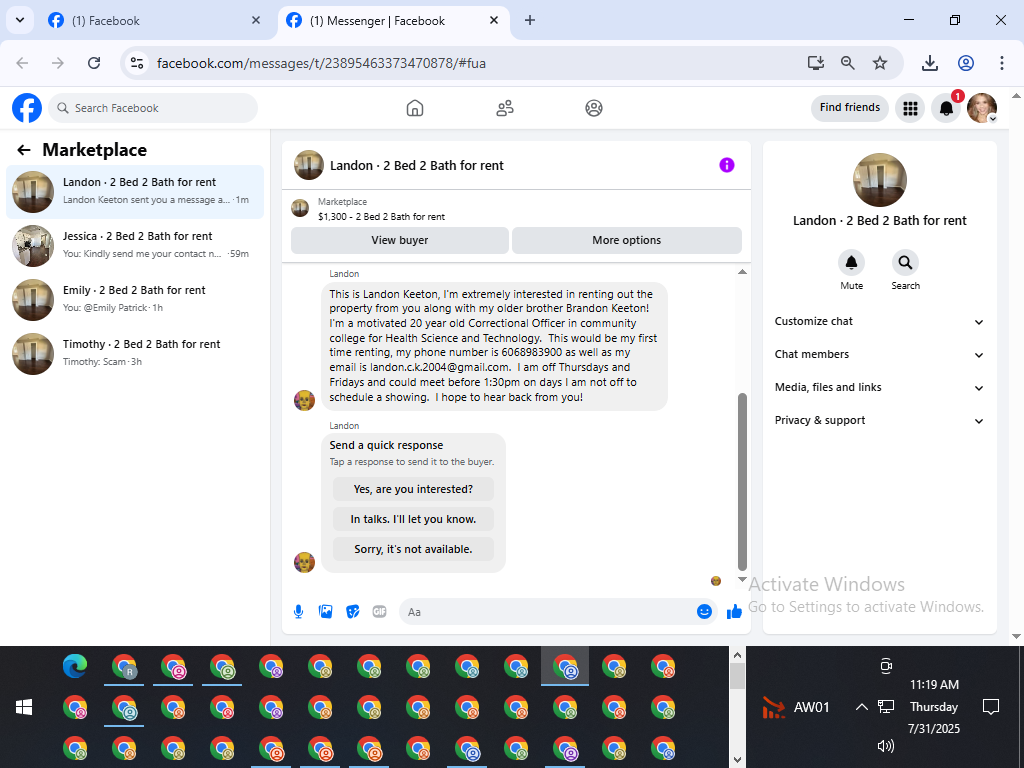Send quick response "Yes, are you interested?"
This screenshot has width=1024, height=768.
[413, 489]
